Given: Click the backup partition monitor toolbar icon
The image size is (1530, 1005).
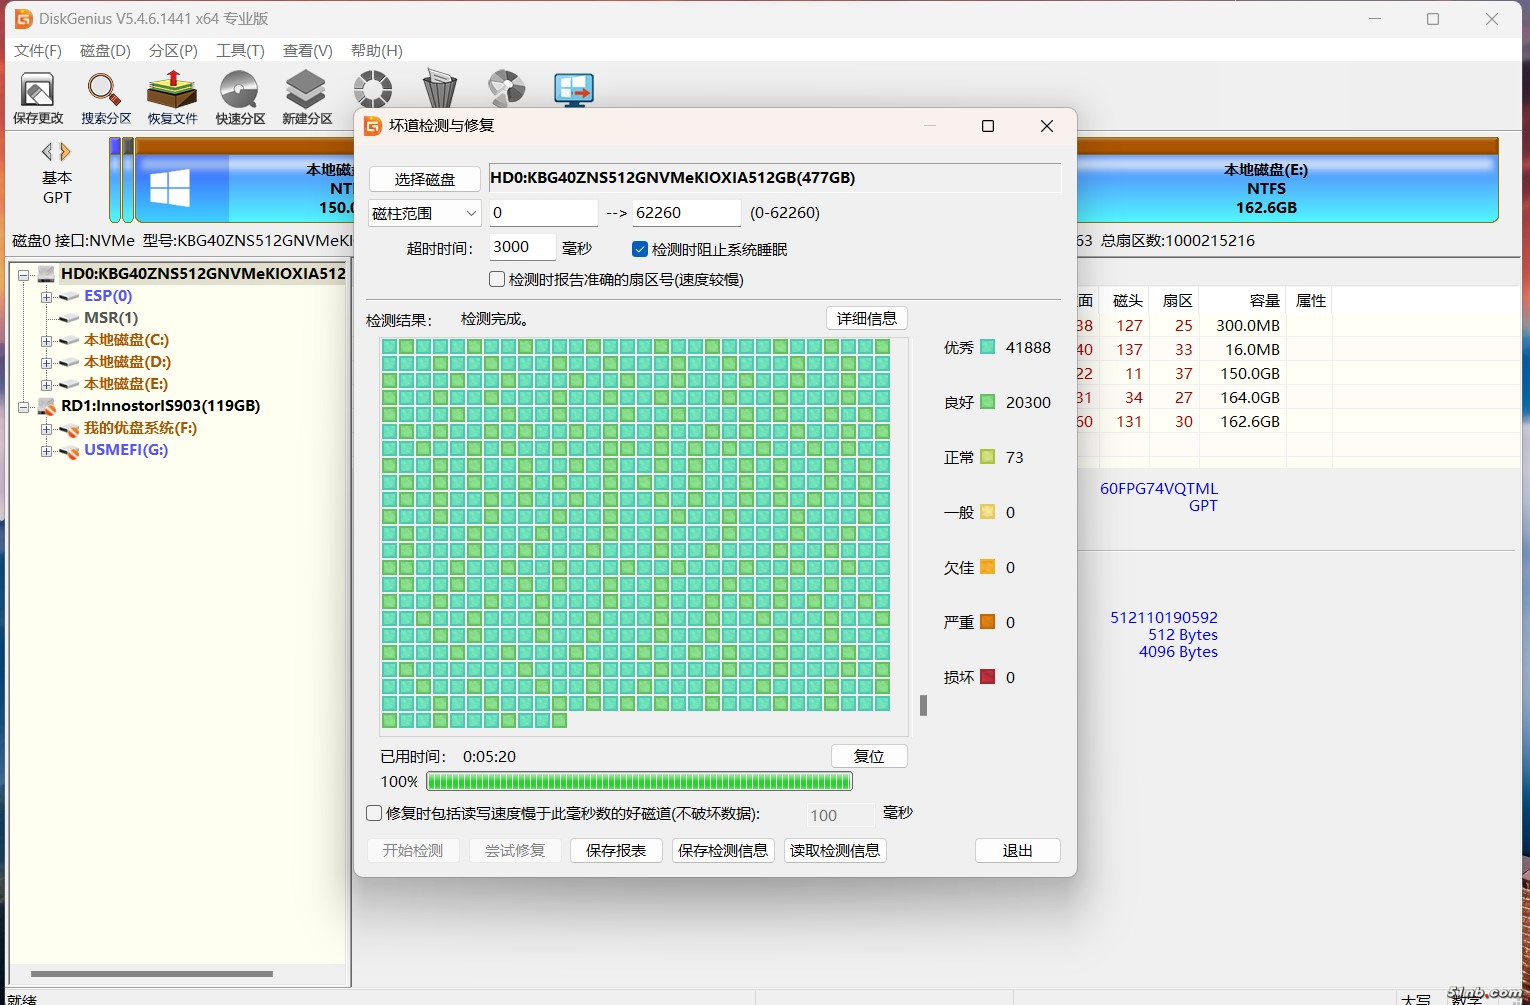Looking at the screenshot, I should [x=574, y=90].
